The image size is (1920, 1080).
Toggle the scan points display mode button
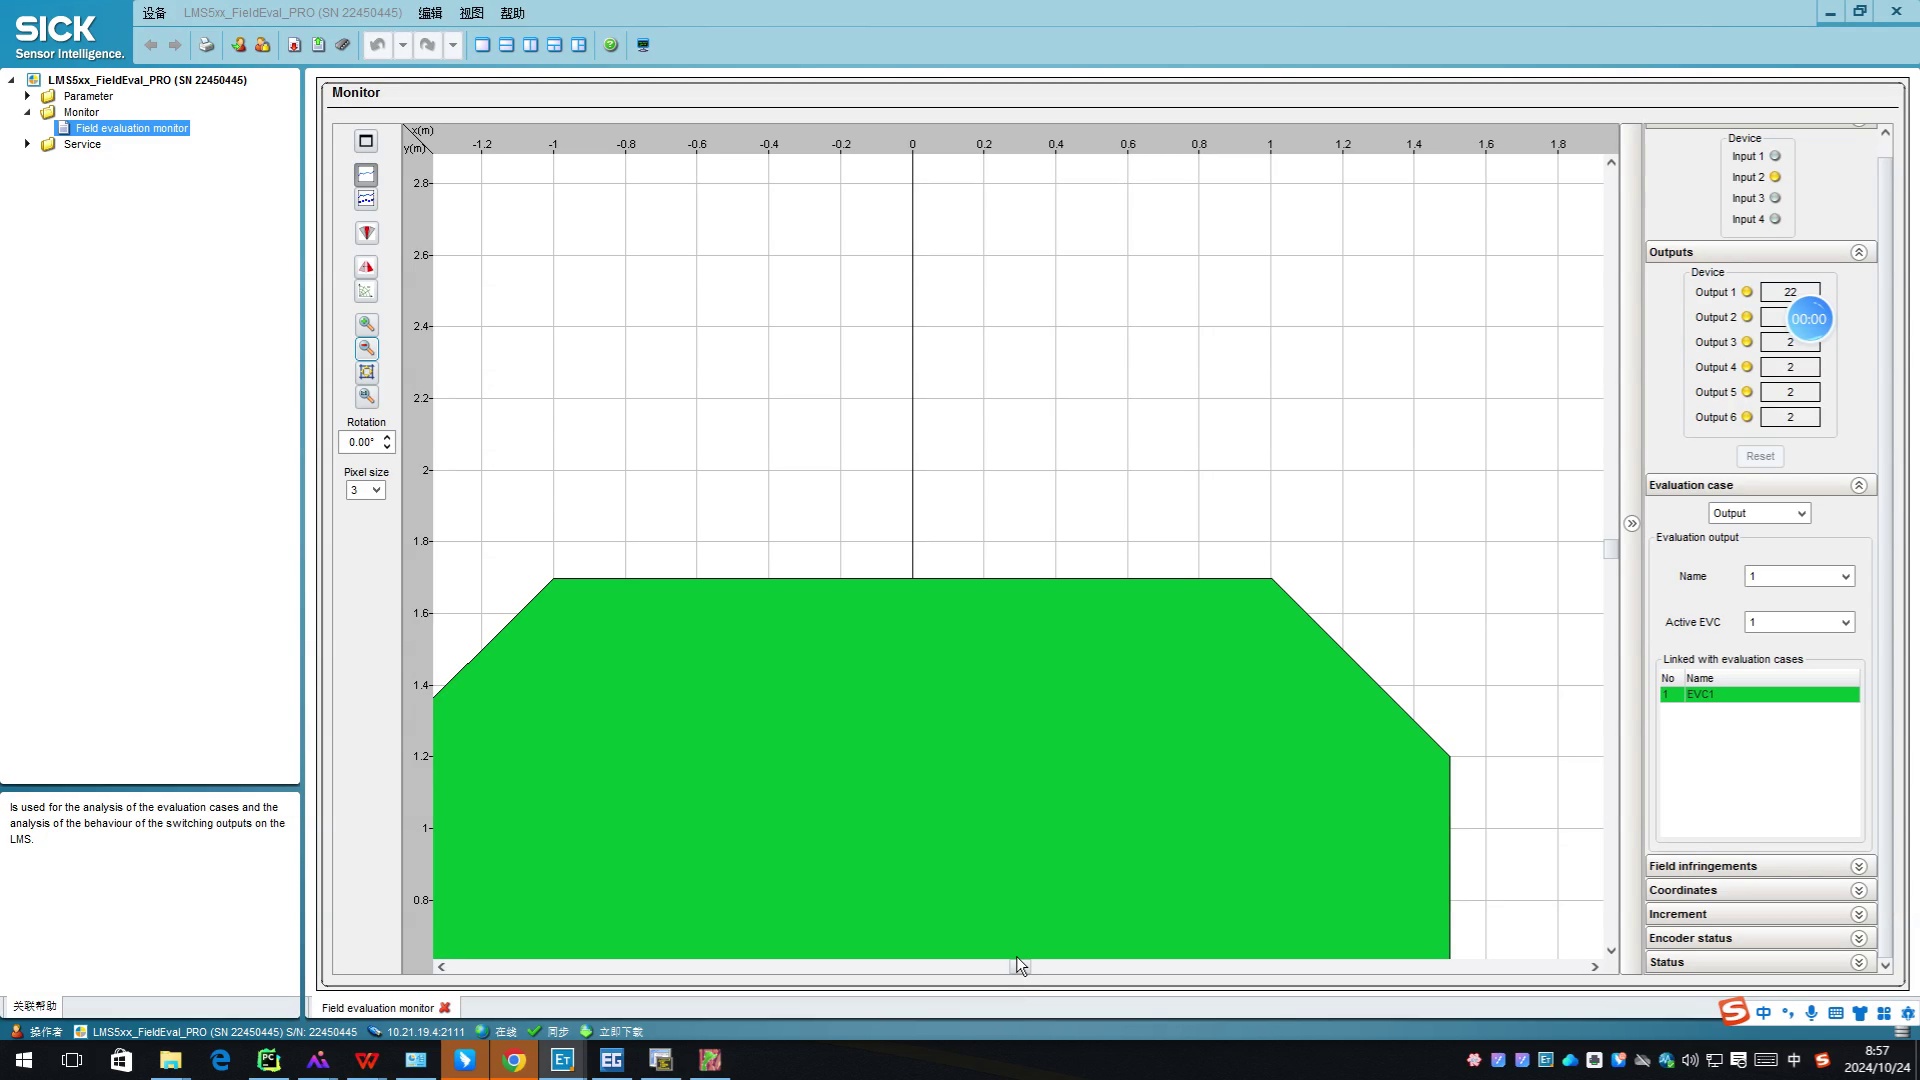click(366, 199)
